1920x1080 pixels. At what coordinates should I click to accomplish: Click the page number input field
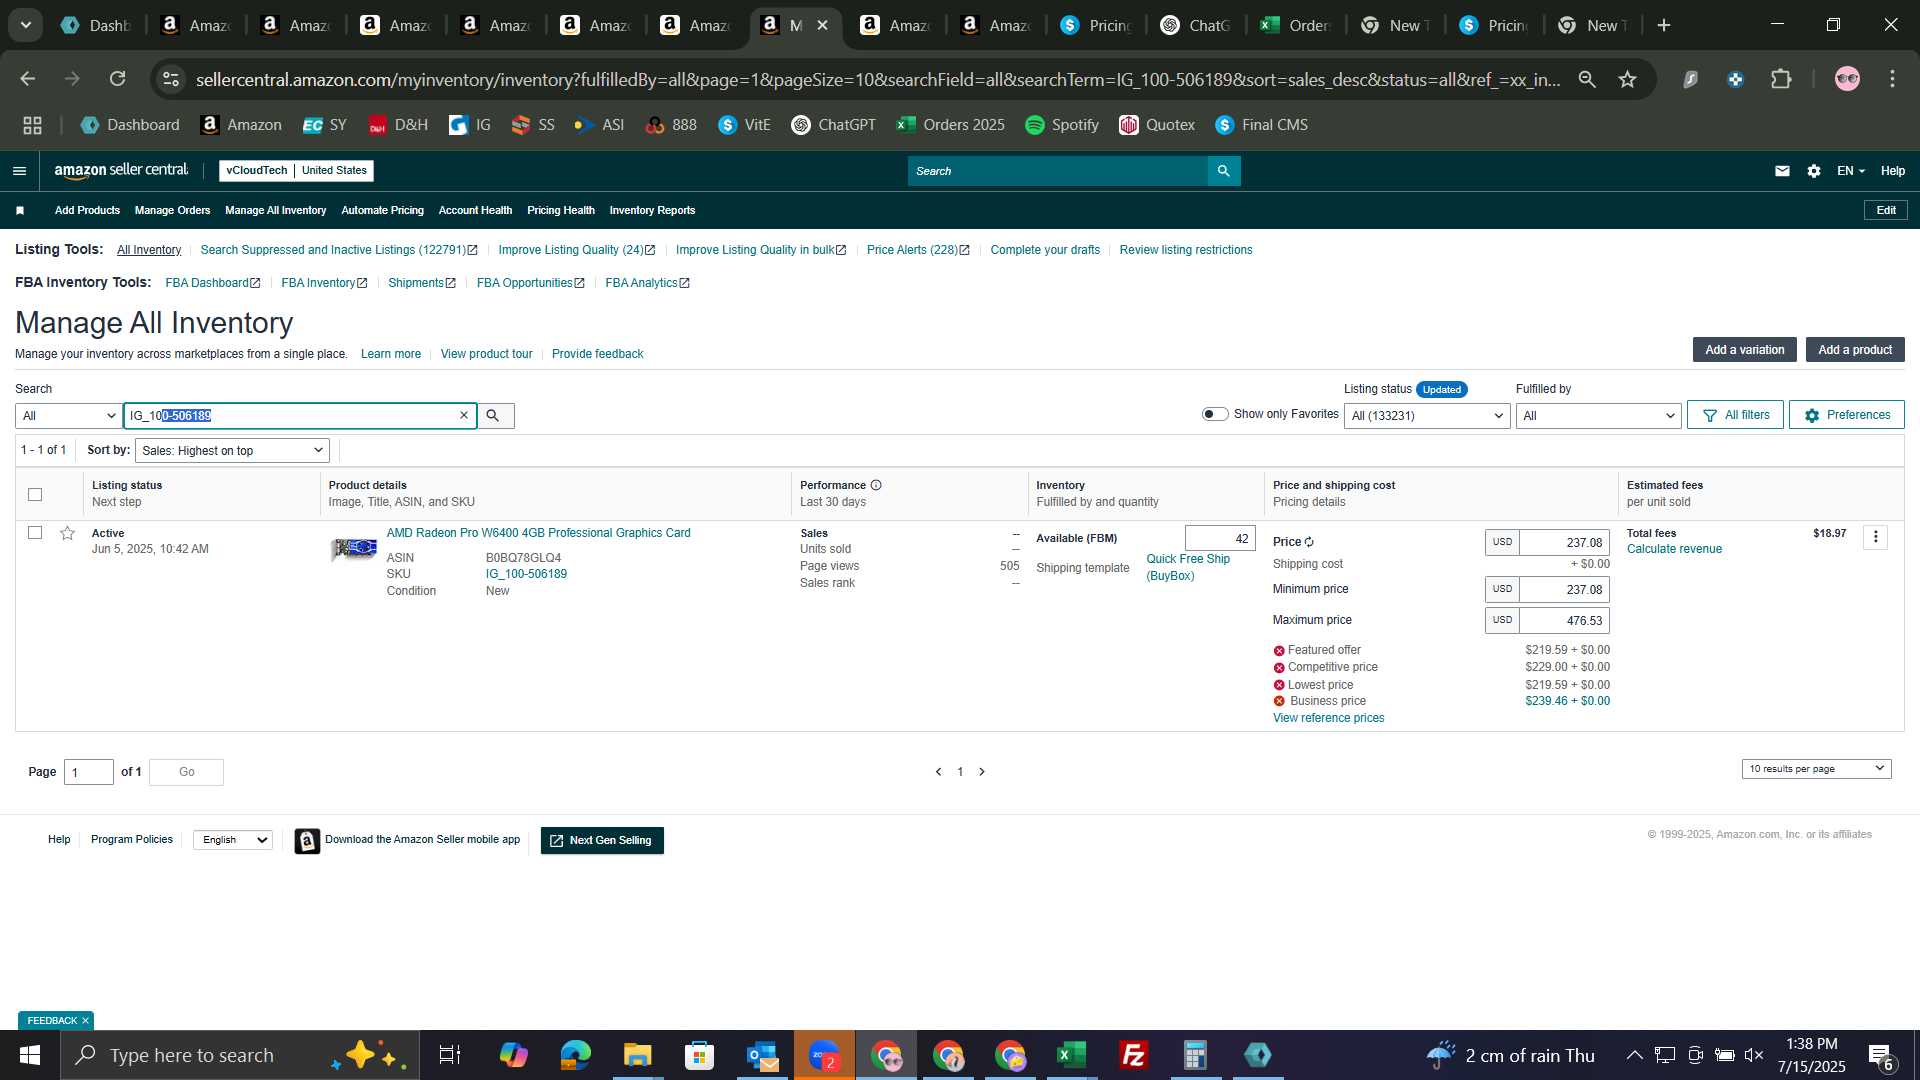coord(89,772)
